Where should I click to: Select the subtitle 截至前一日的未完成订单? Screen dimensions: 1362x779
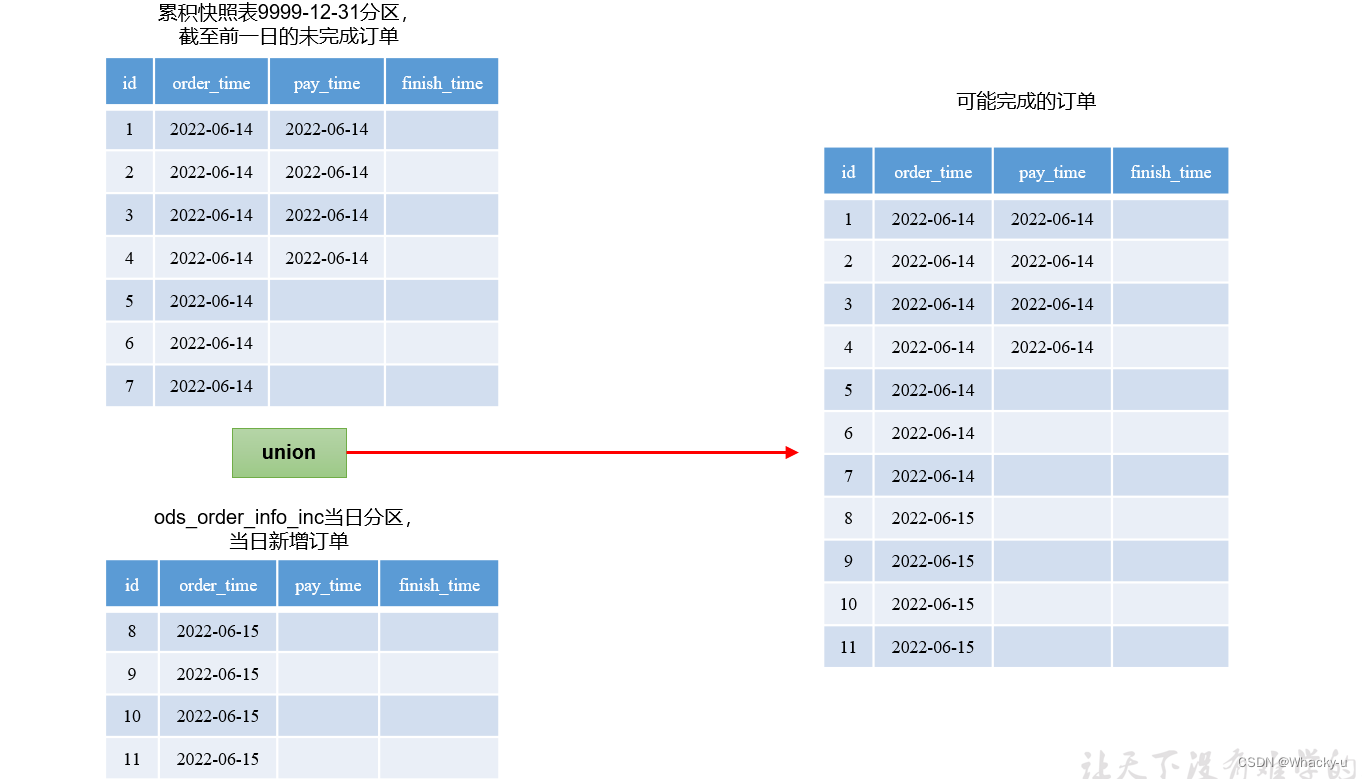tap(289, 37)
